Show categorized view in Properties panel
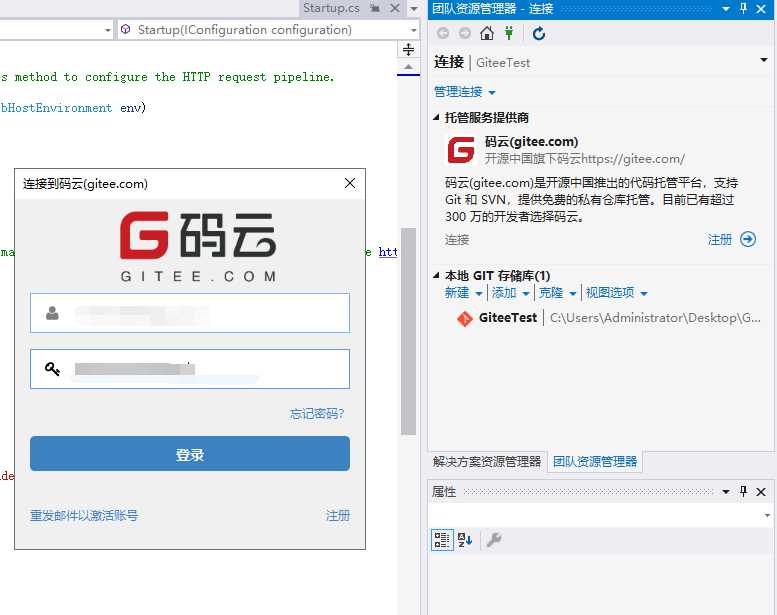777x615 pixels. tap(442, 540)
